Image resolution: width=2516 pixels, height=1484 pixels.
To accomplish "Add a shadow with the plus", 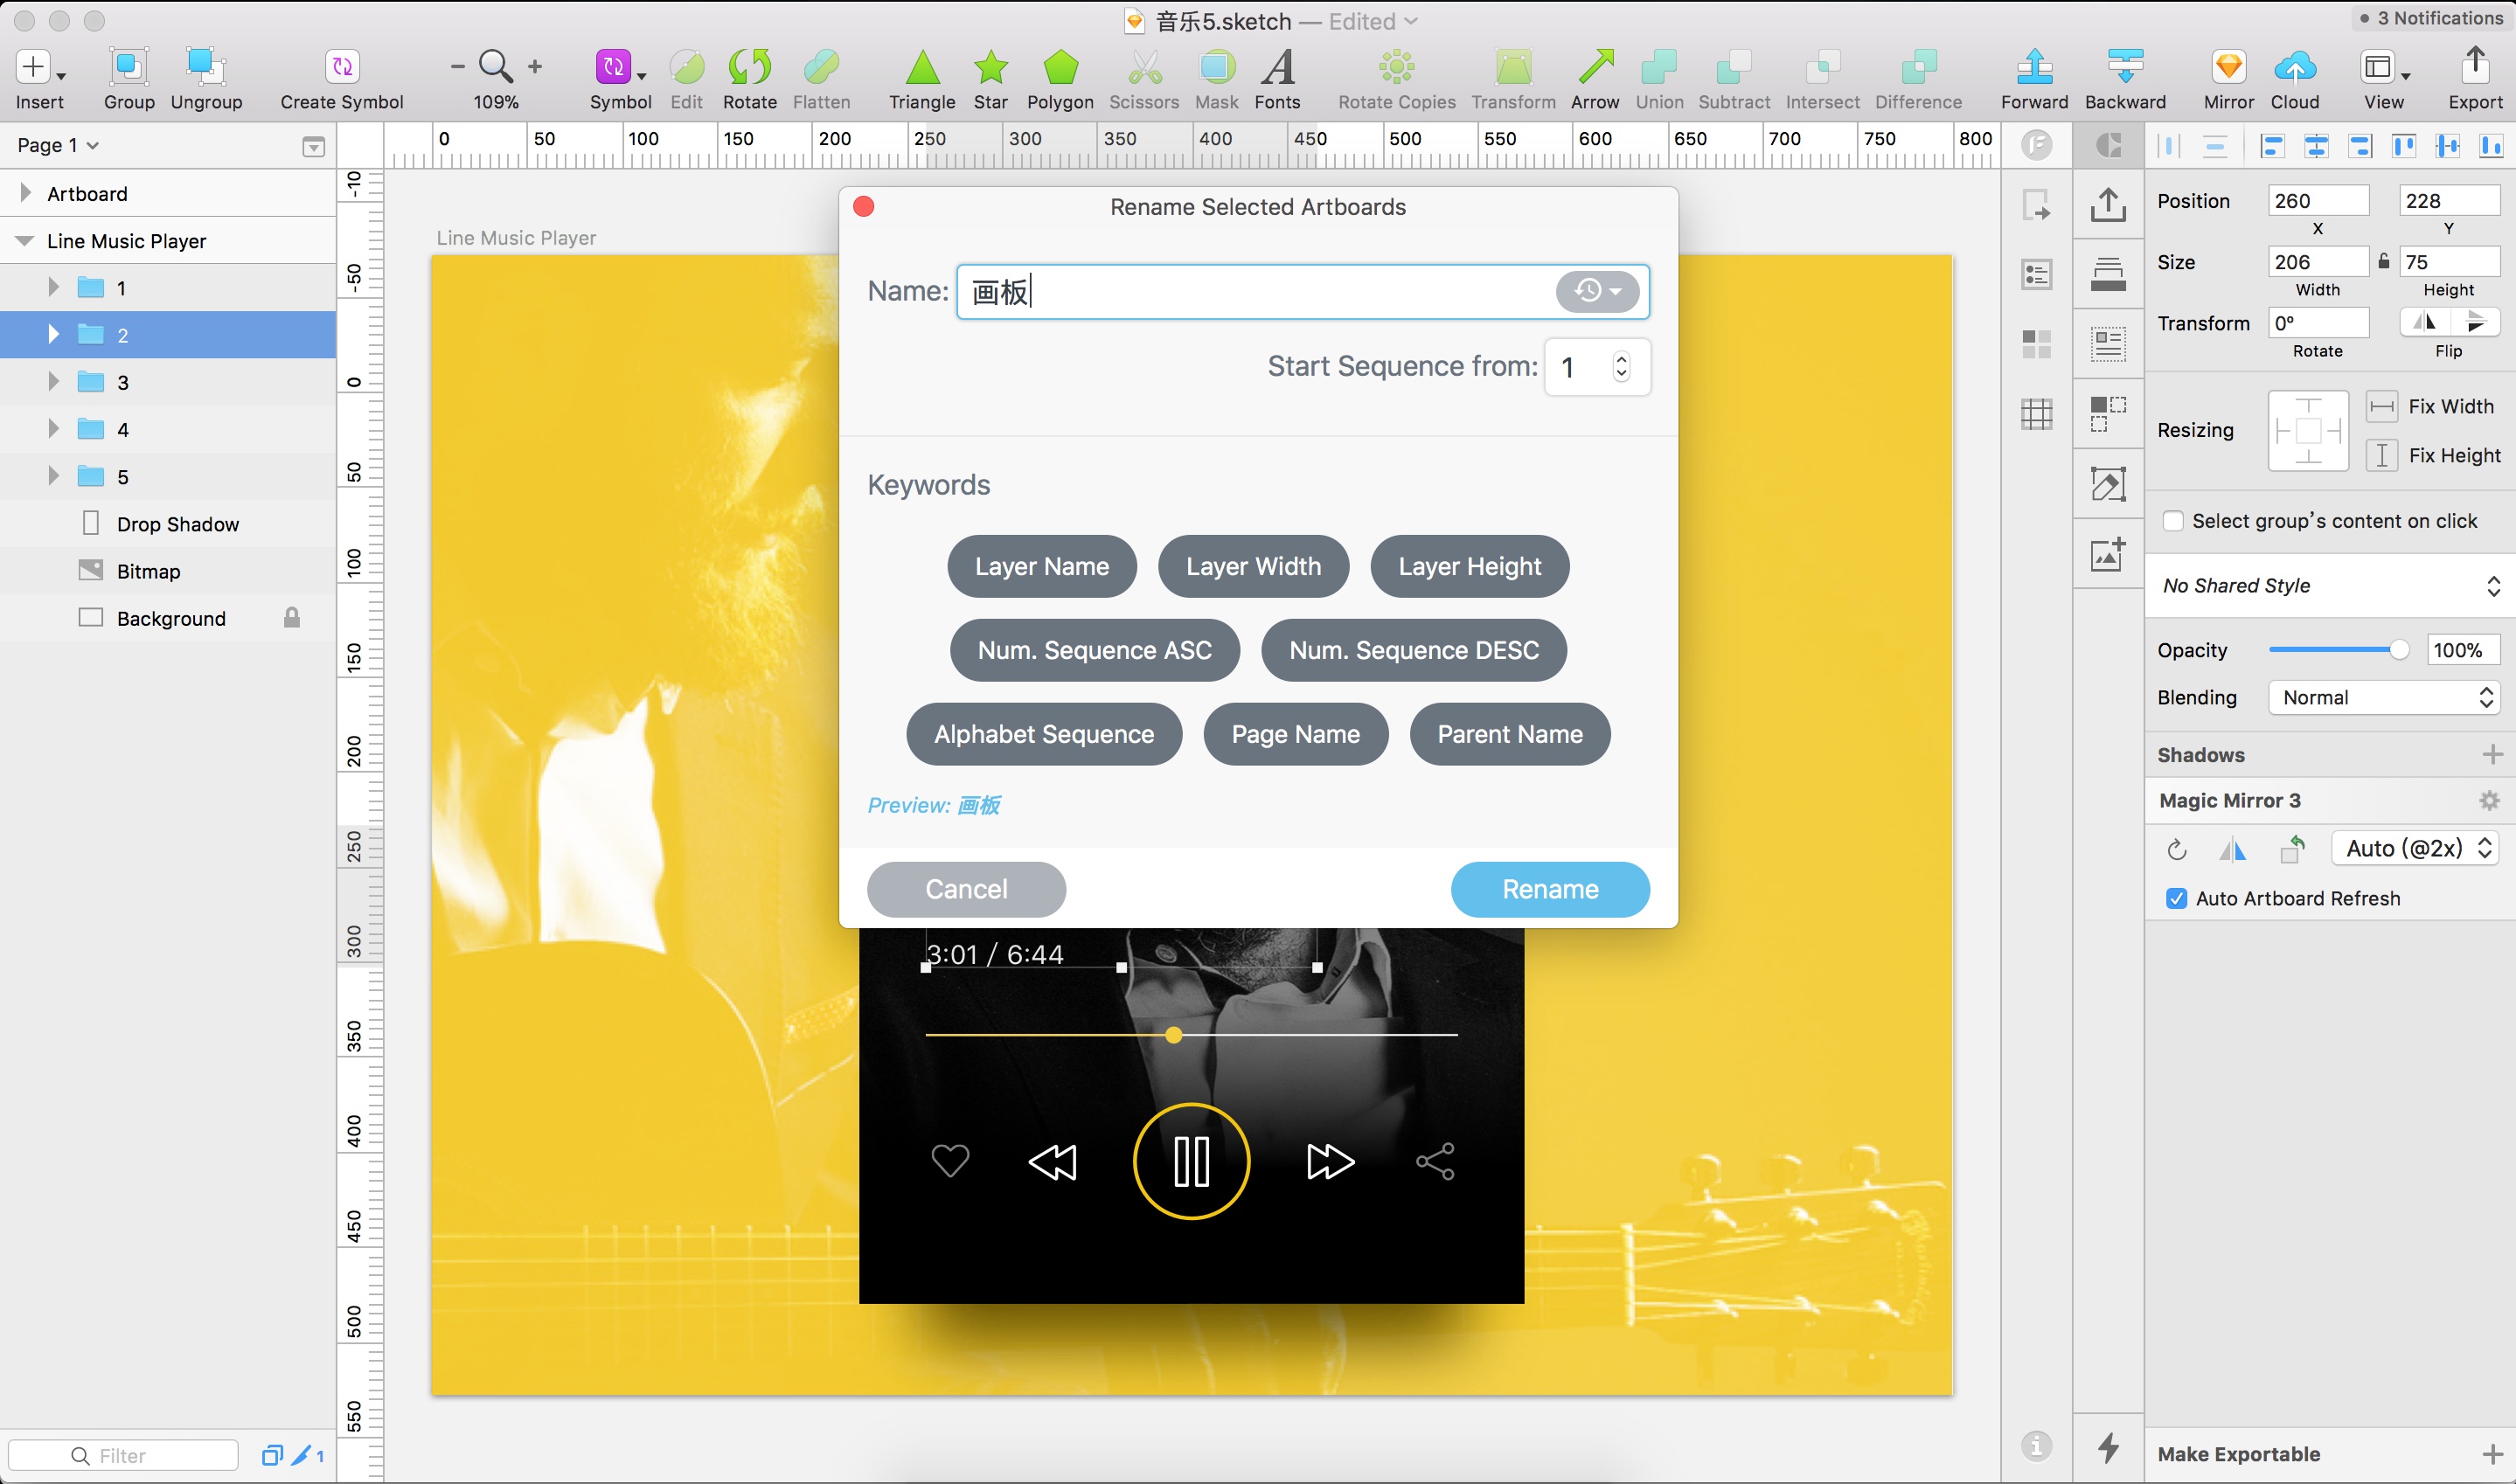I will point(2492,754).
